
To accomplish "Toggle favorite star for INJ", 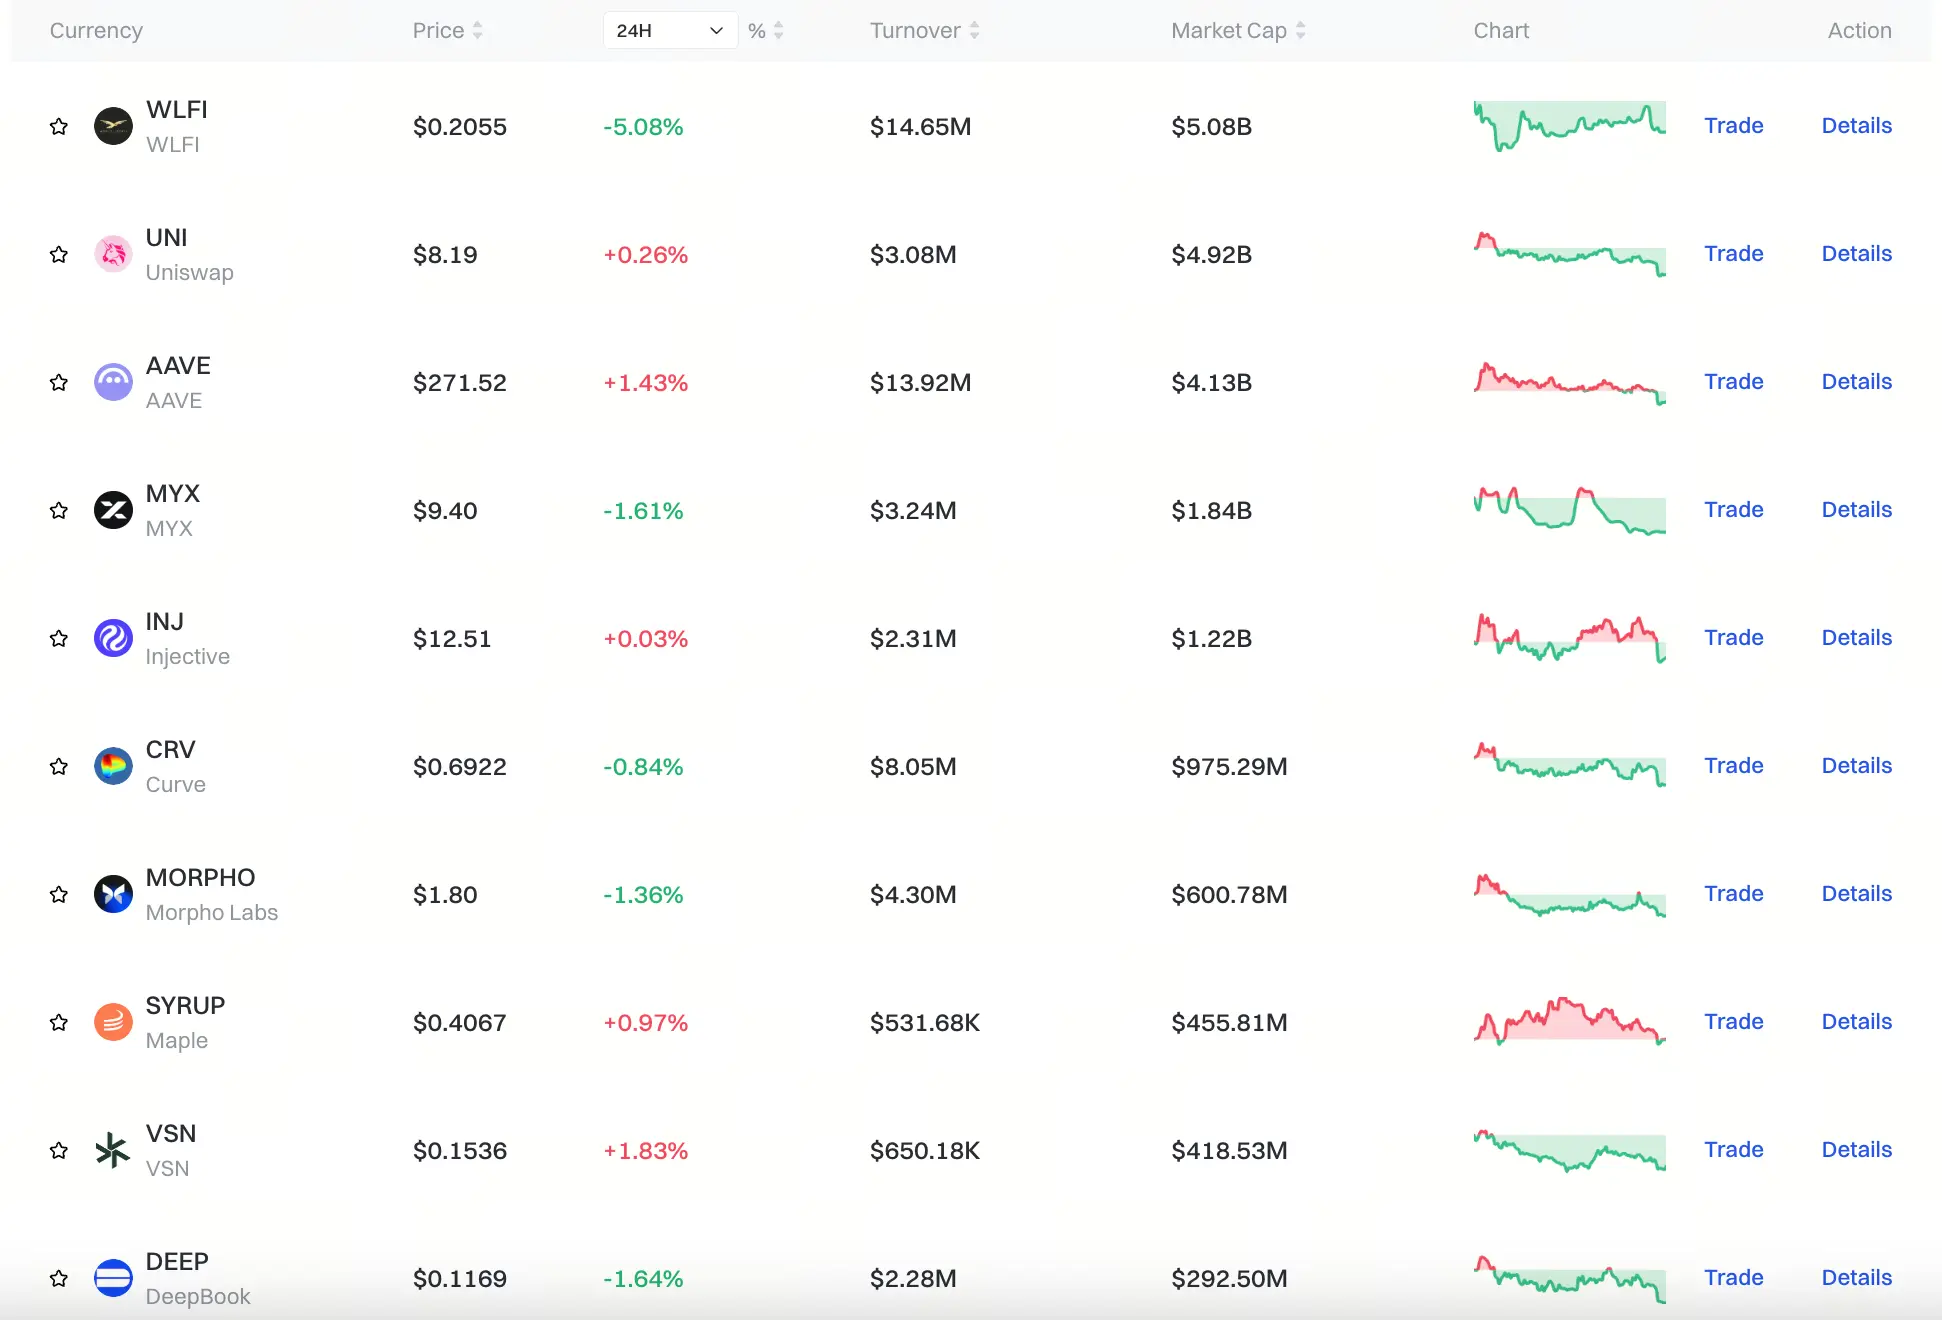I will (59, 639).
